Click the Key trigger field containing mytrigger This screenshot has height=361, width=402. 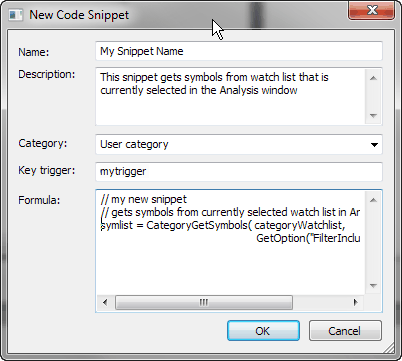point(239,172)
